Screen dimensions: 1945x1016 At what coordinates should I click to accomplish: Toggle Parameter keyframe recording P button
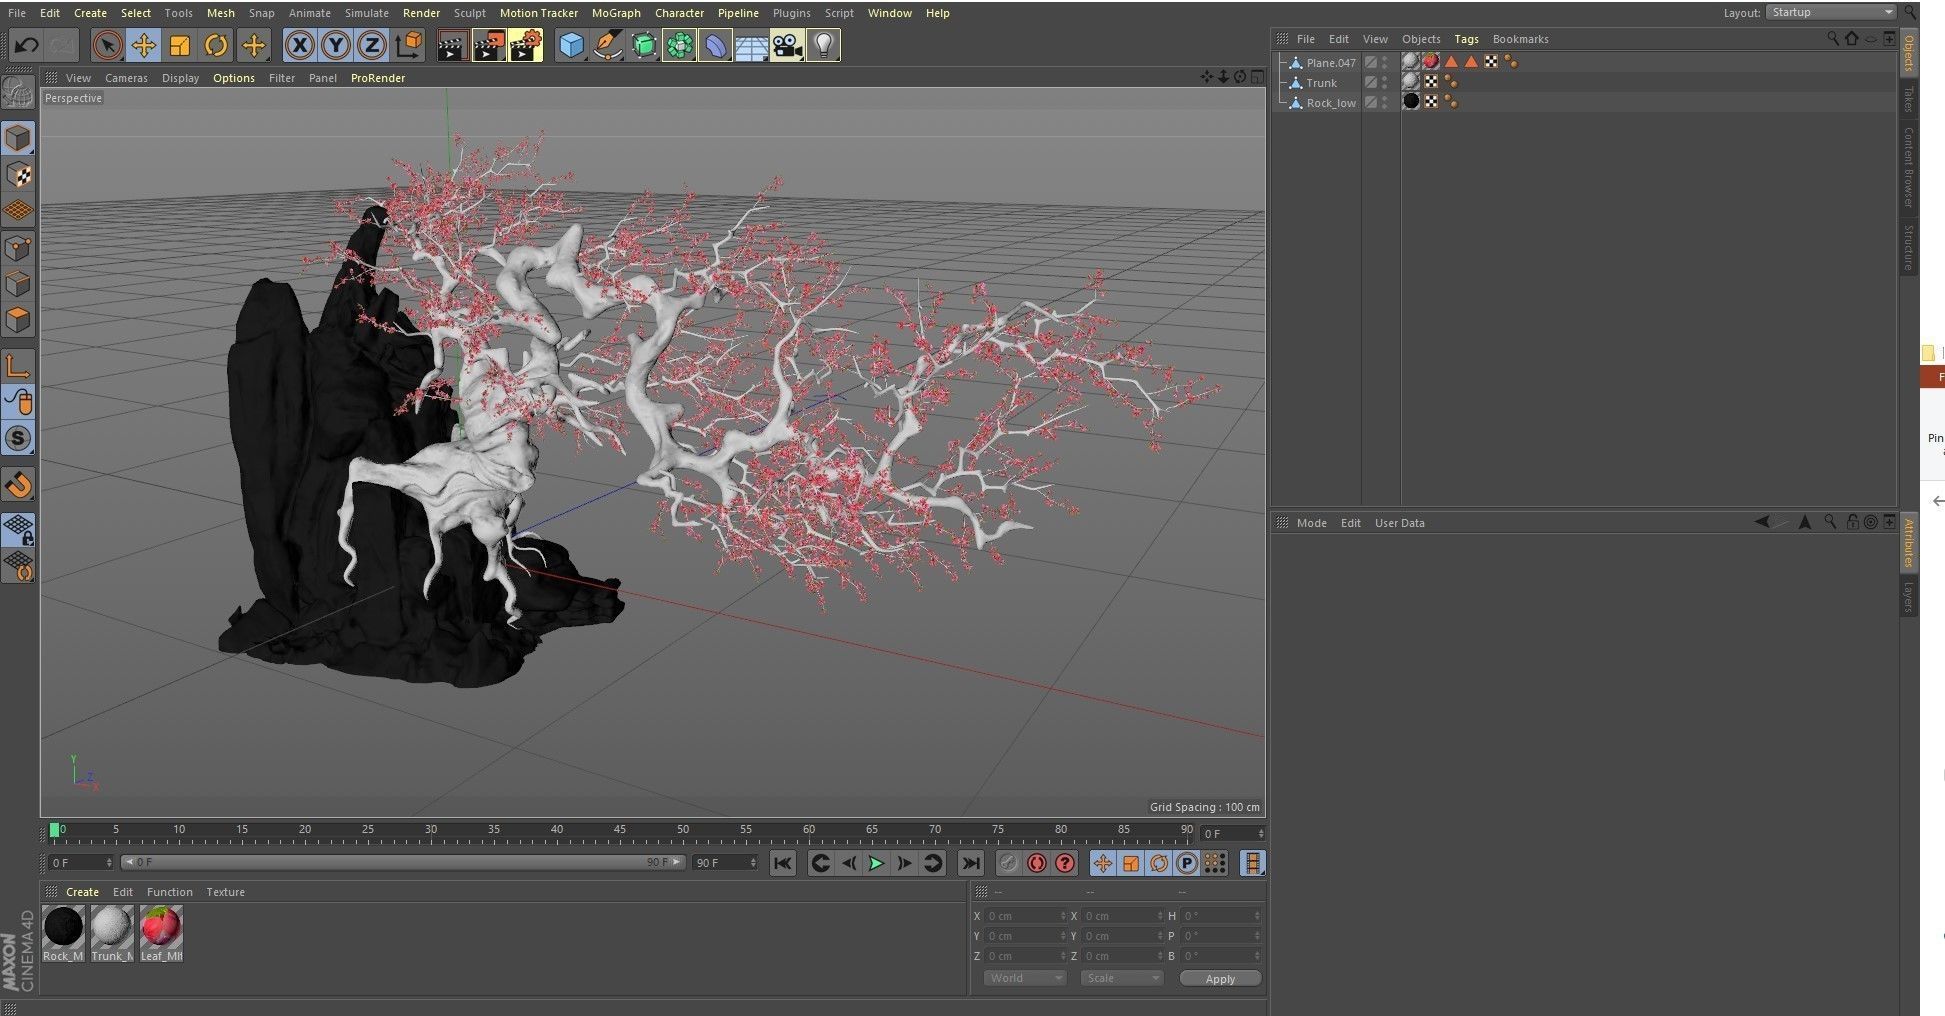pos(1186,863)
